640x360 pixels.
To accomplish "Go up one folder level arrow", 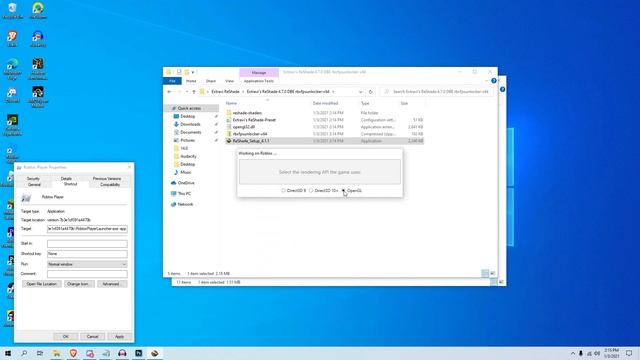I will [x=194, y=92].
